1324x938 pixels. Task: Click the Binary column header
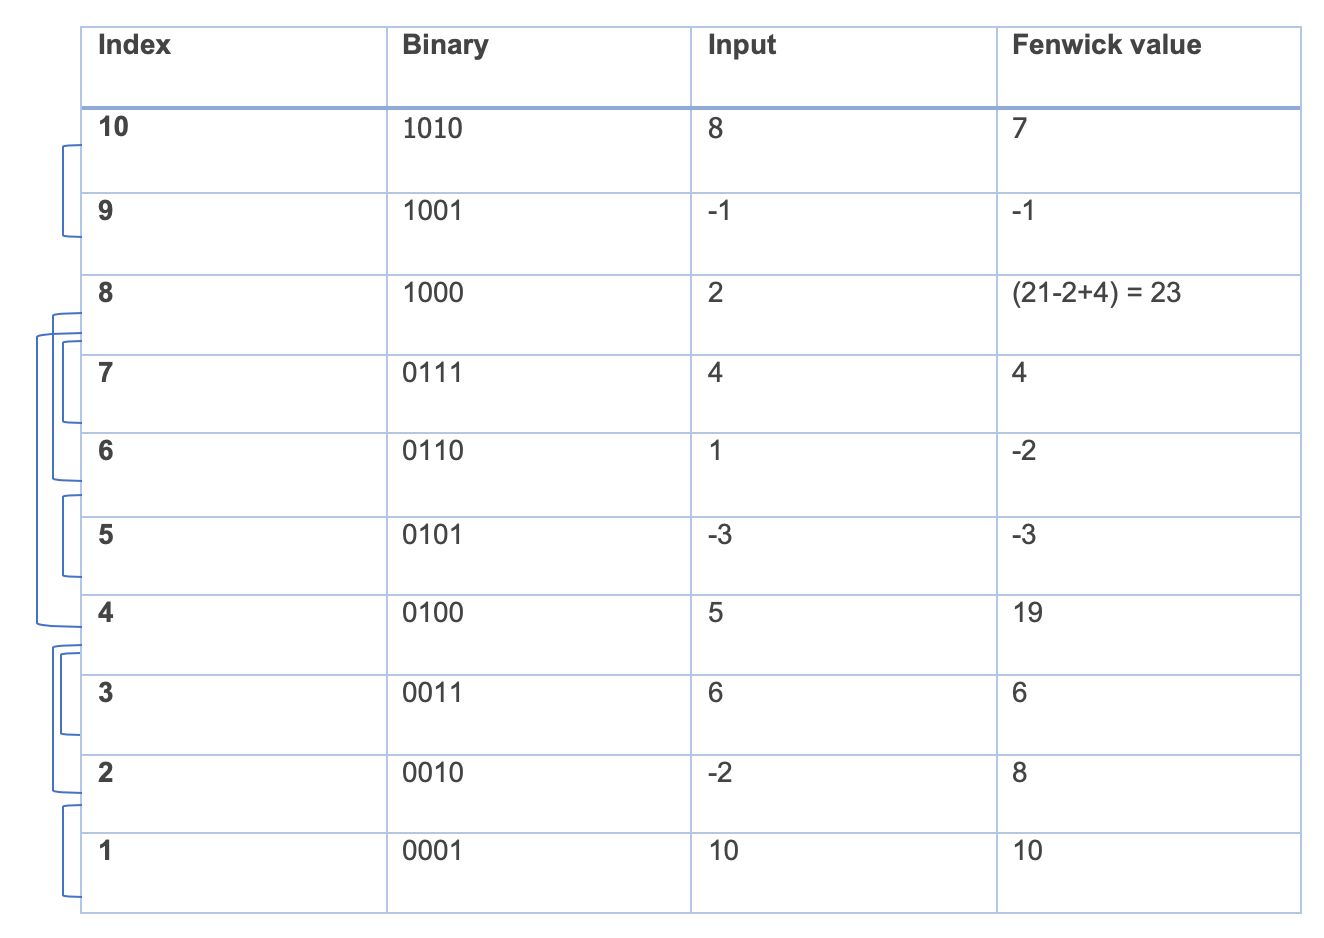(445, 45)
